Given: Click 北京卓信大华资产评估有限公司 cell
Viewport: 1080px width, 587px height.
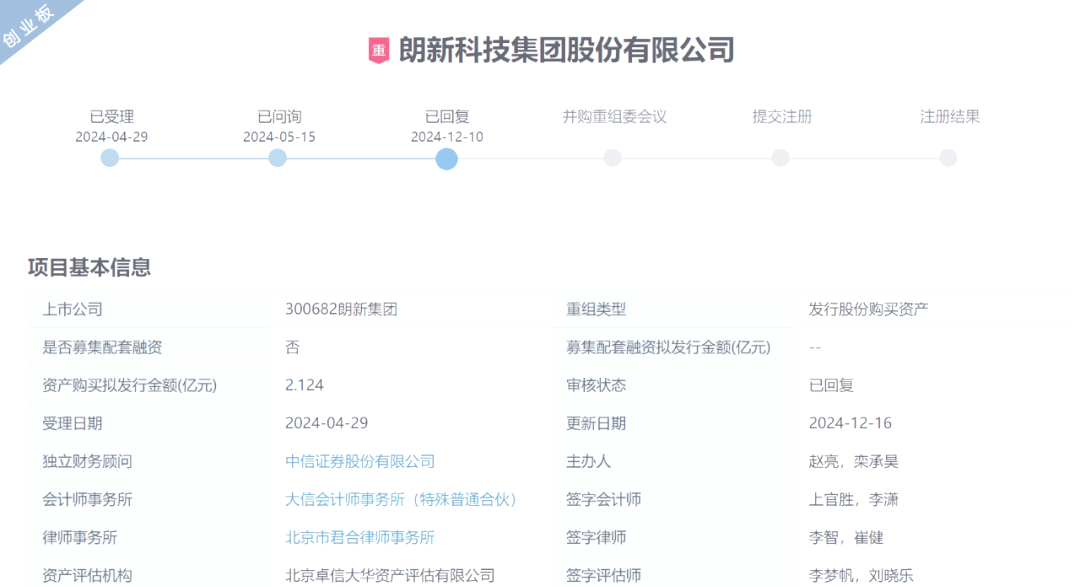Looking at the screenshot, I should pos(390,575).
